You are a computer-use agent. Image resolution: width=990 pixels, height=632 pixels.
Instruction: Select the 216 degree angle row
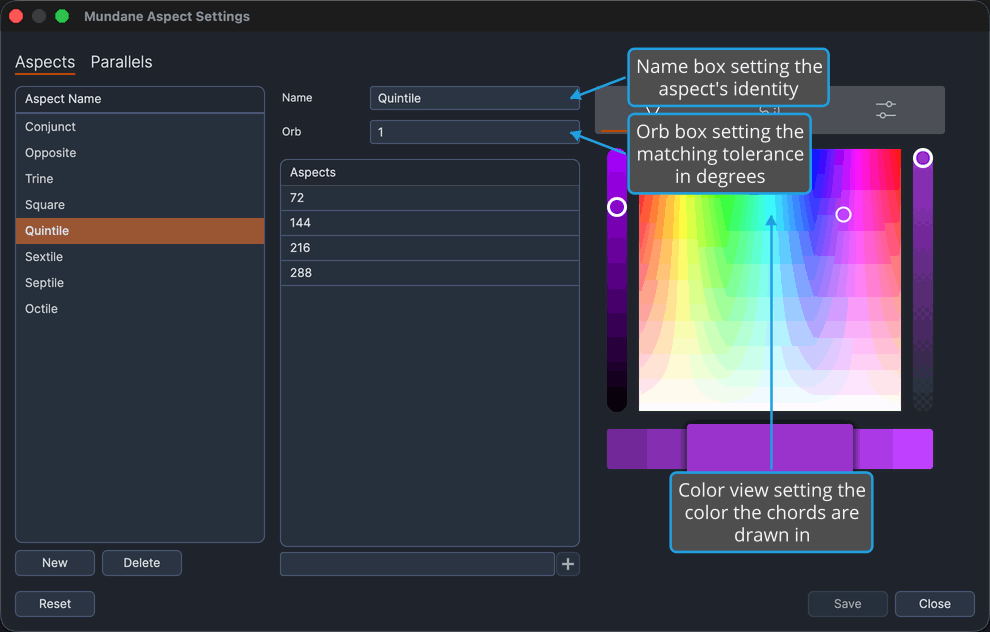click(429, 248)
